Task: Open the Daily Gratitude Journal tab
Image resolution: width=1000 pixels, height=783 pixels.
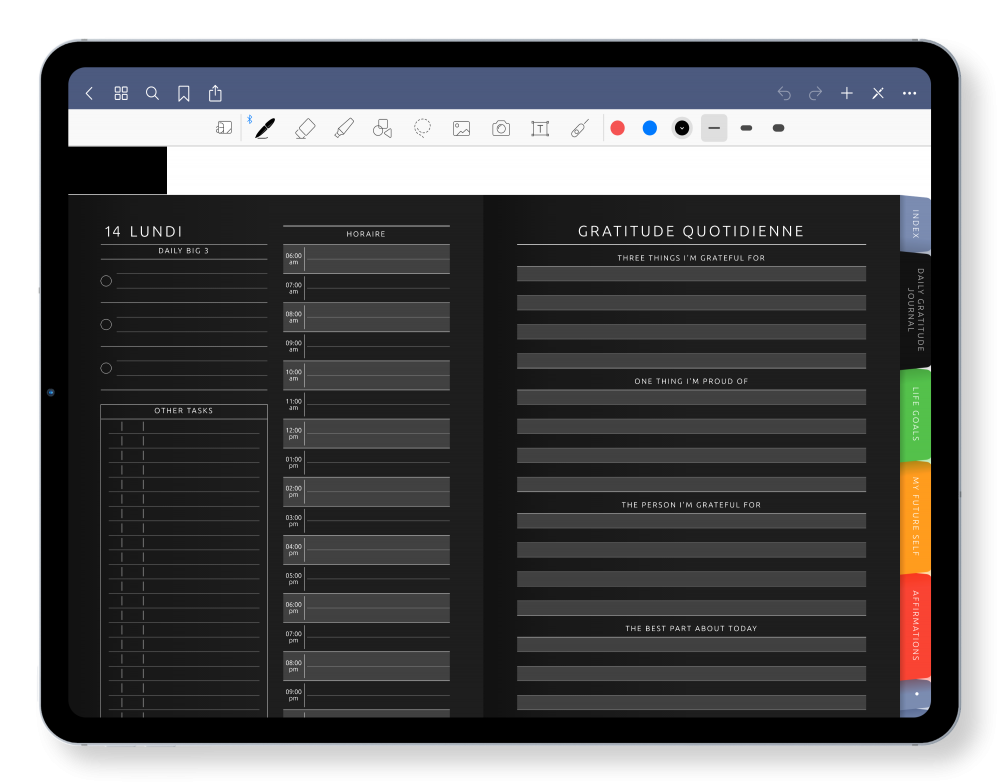Action: pos(915,310)
